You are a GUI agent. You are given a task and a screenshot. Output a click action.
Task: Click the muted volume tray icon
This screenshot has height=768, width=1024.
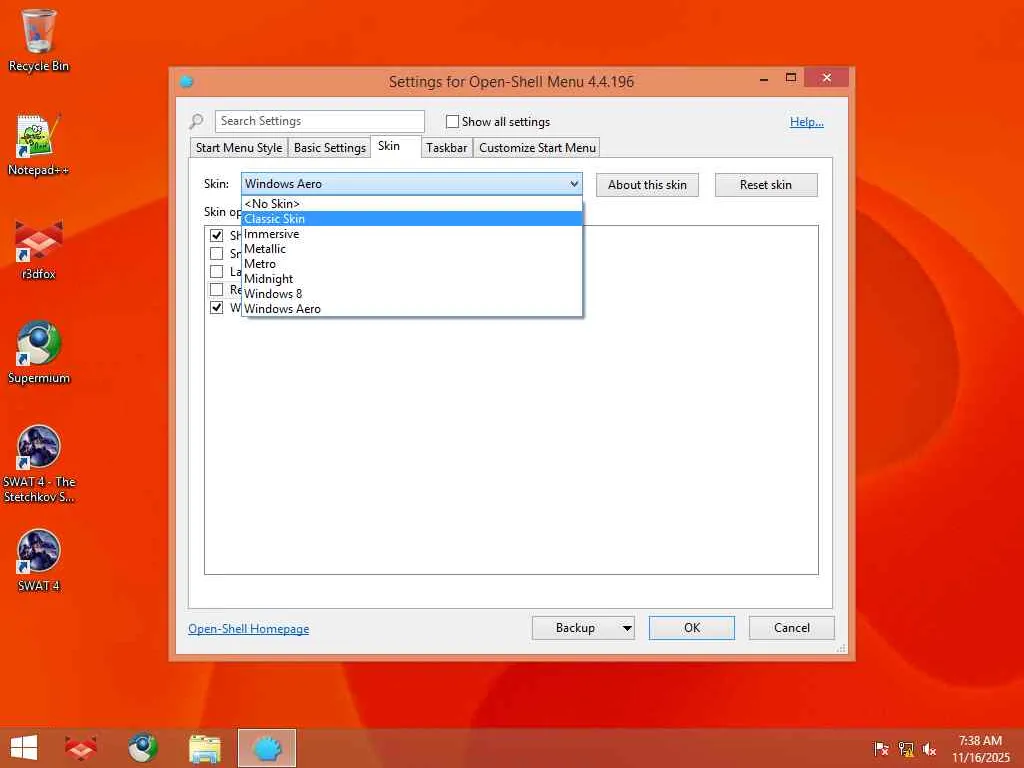pyautogui.click(x=930, y=749)
